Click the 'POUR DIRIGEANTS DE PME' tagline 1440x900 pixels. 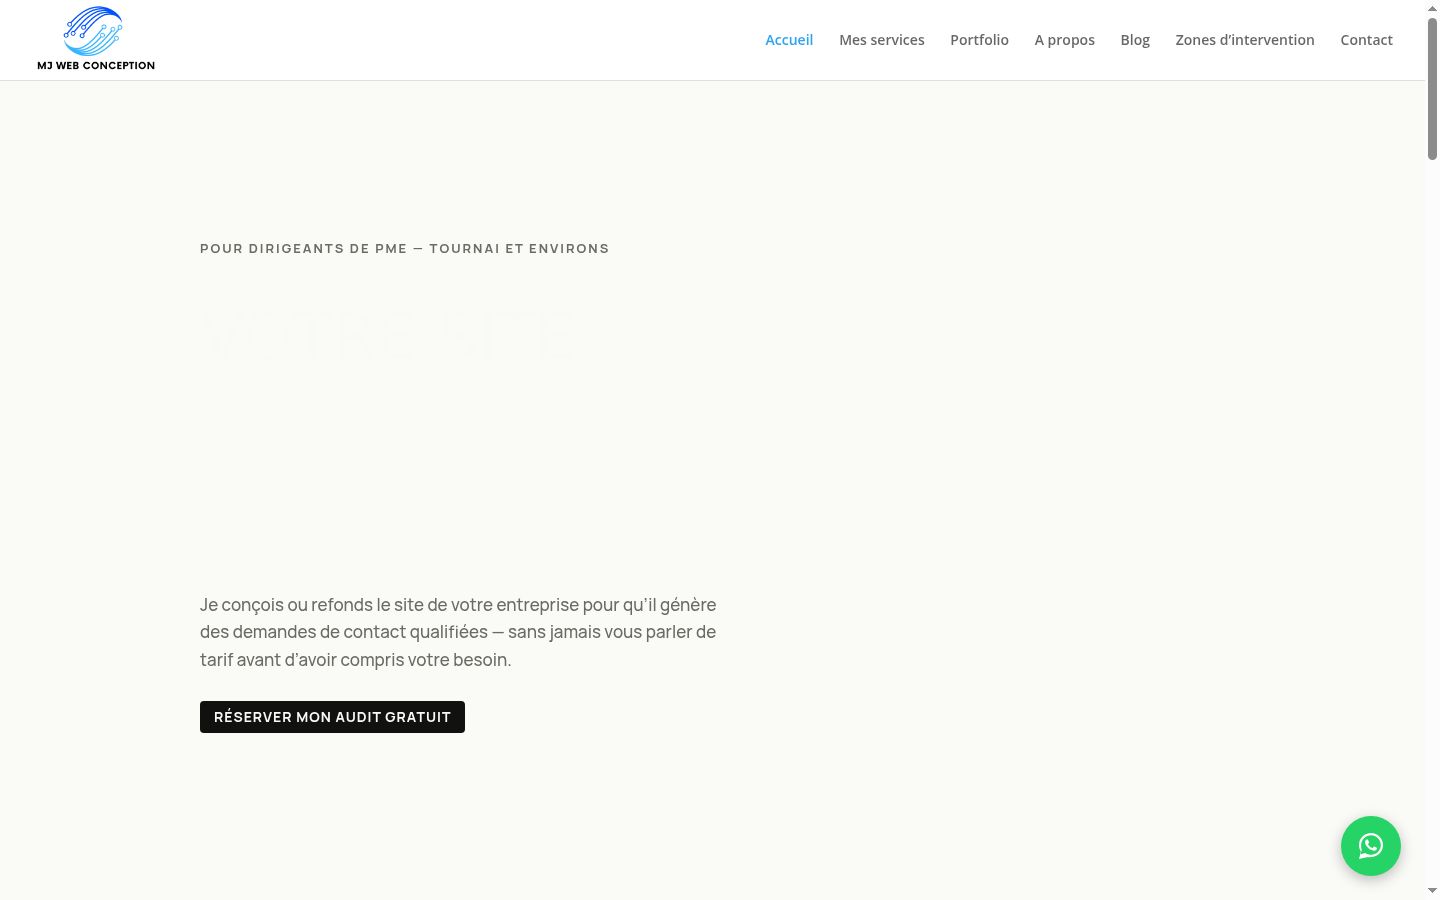click(404, 248)
